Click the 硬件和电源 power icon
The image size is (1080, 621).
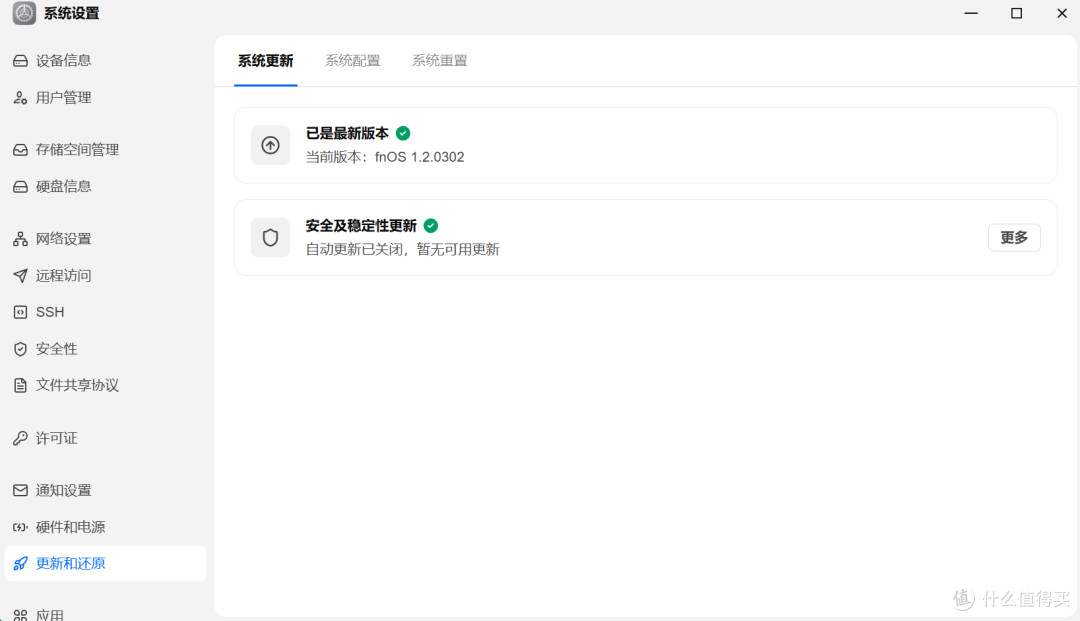pyautogui.click(x=21, y=527)
